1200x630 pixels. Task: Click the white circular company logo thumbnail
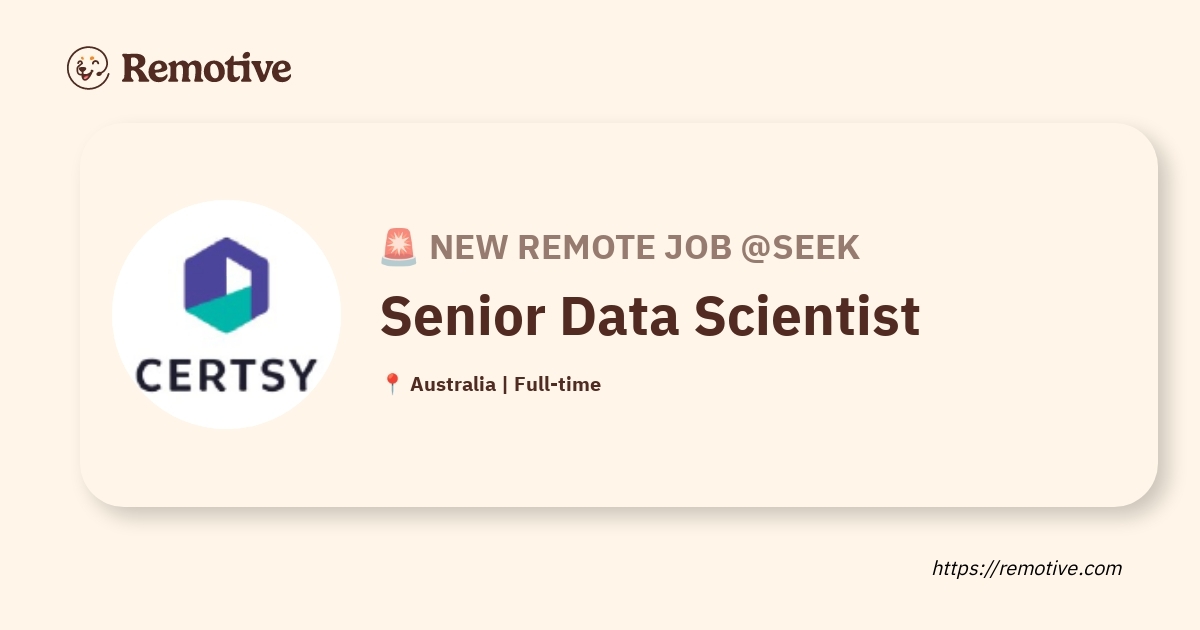[x=227, y=314]
